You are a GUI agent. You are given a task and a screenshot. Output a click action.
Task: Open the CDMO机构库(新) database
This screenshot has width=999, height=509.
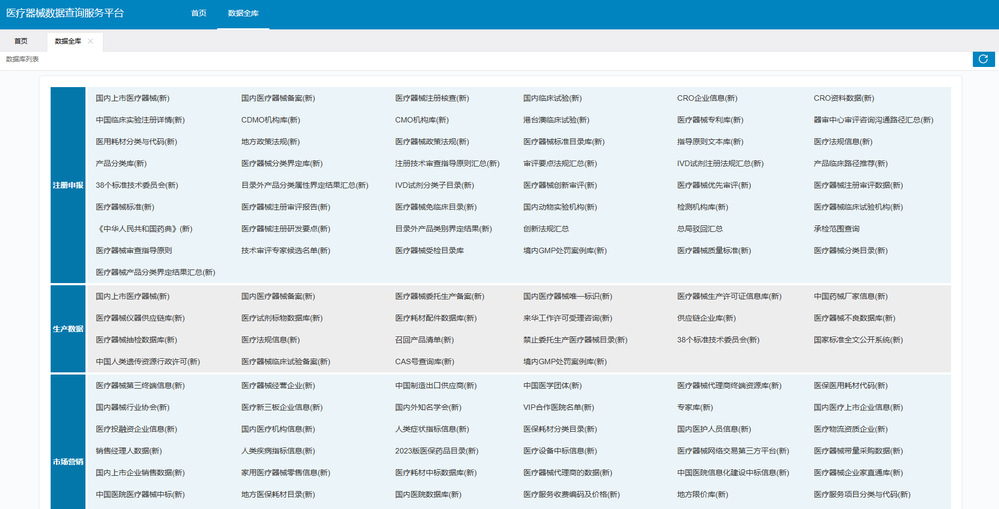coord(271,120)
